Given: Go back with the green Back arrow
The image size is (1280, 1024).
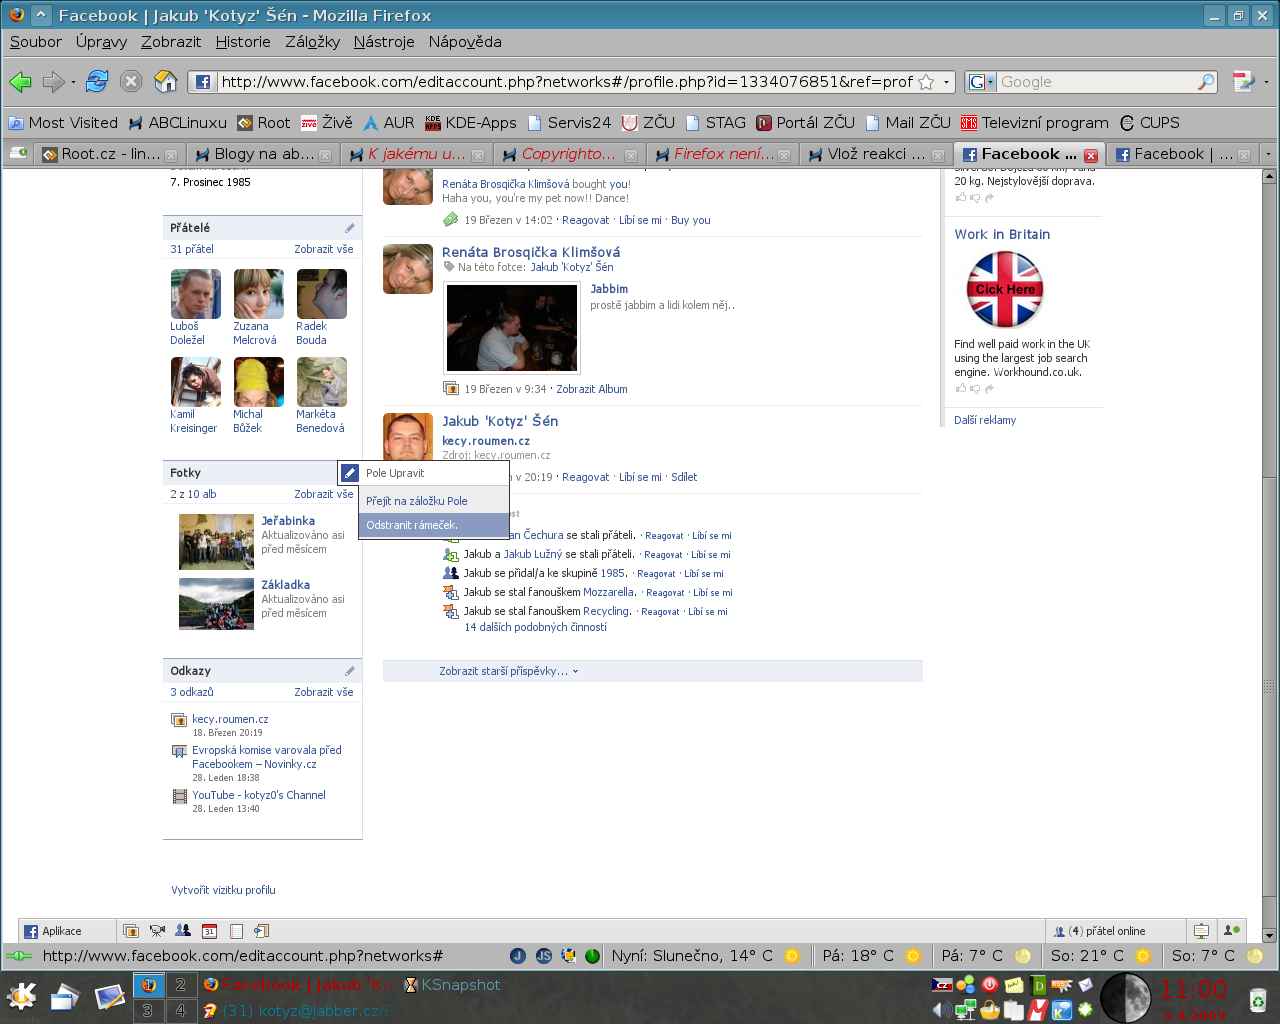Looking at the screenshot, I should click(x=20, y=82).
